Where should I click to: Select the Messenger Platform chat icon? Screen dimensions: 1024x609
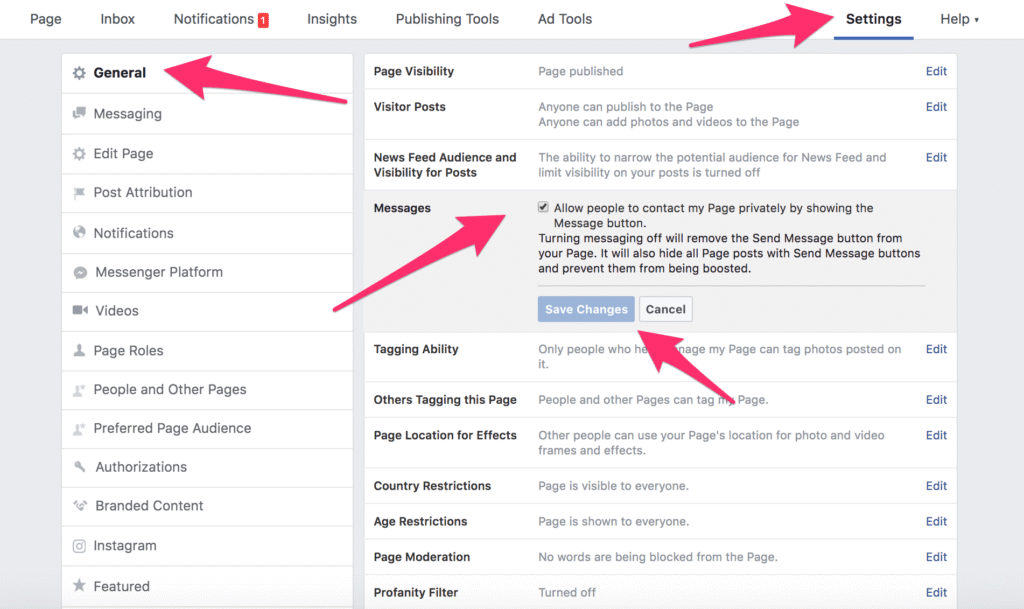[x=78, y=272]
